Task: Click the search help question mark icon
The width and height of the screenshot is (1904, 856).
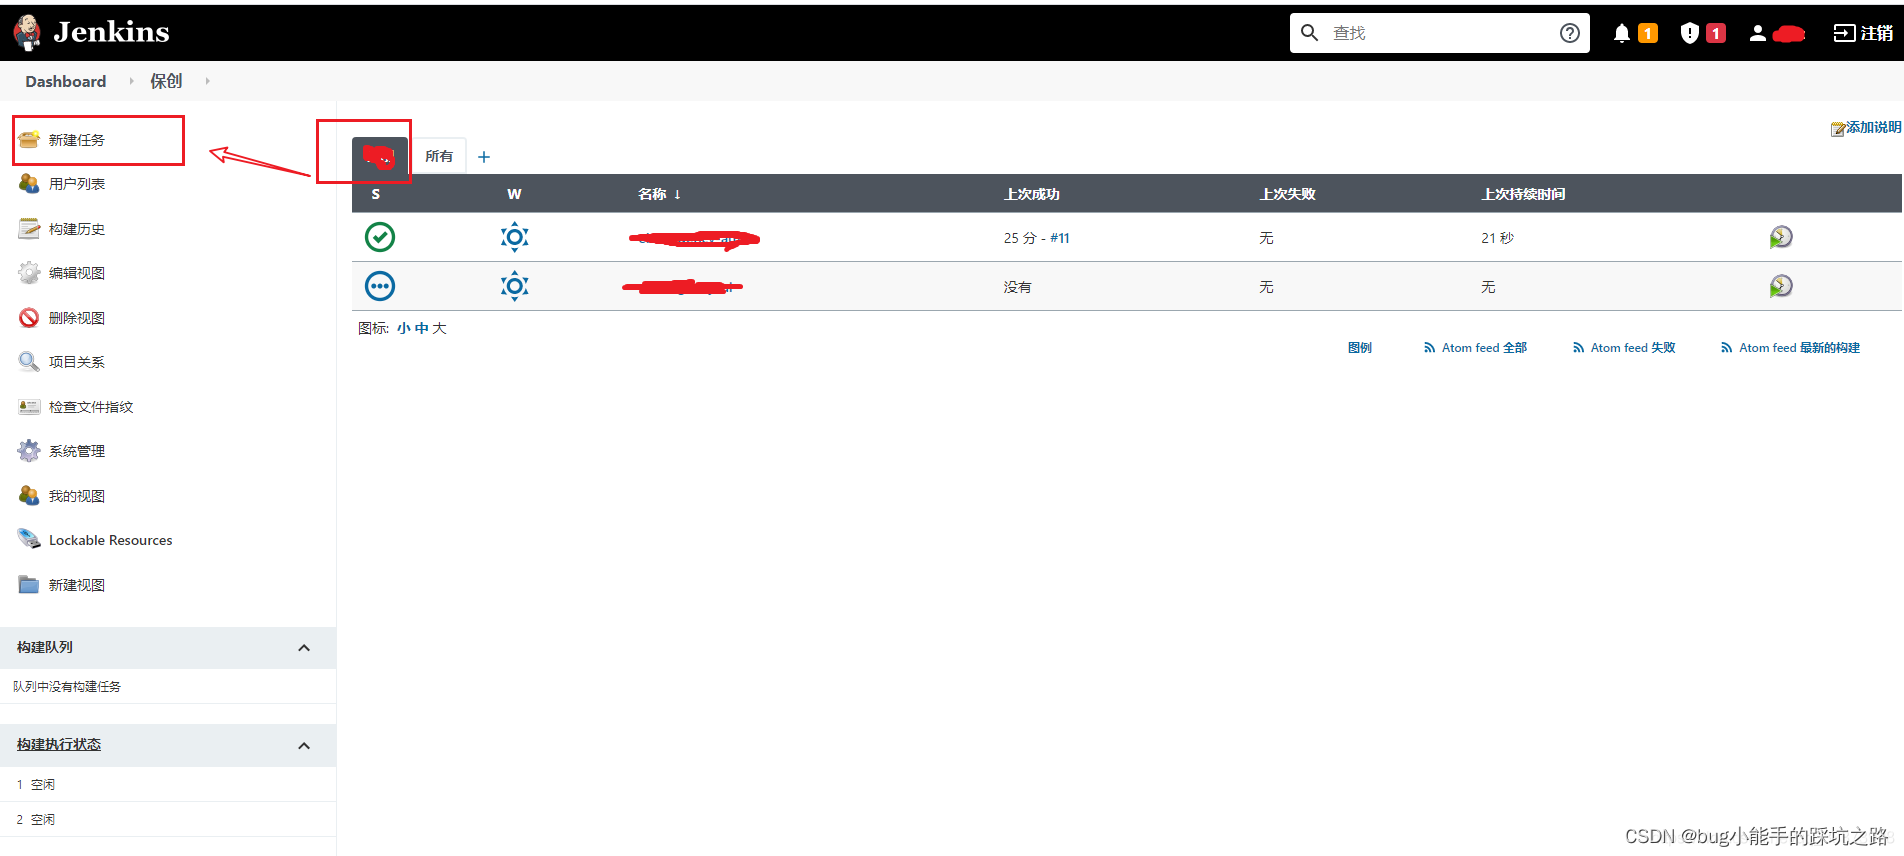Action: [x=1570, y=33]
